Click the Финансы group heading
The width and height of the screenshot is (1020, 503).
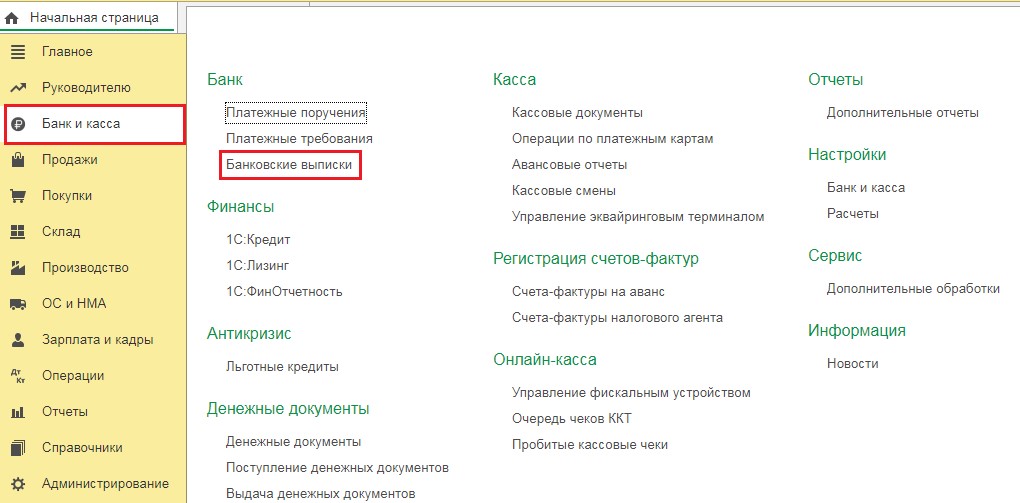click(x=241, y=207)
